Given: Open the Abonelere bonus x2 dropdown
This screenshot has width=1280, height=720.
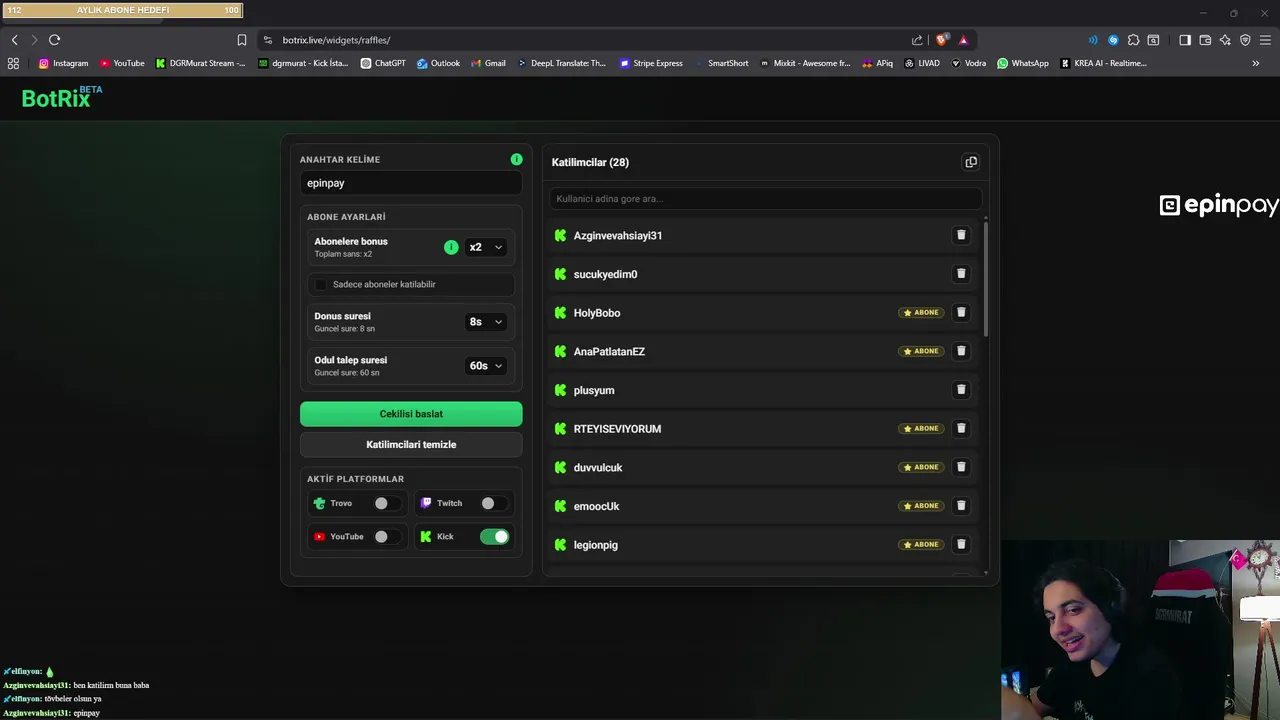Looking at the screenshot, I should click(x=485, y=247).
